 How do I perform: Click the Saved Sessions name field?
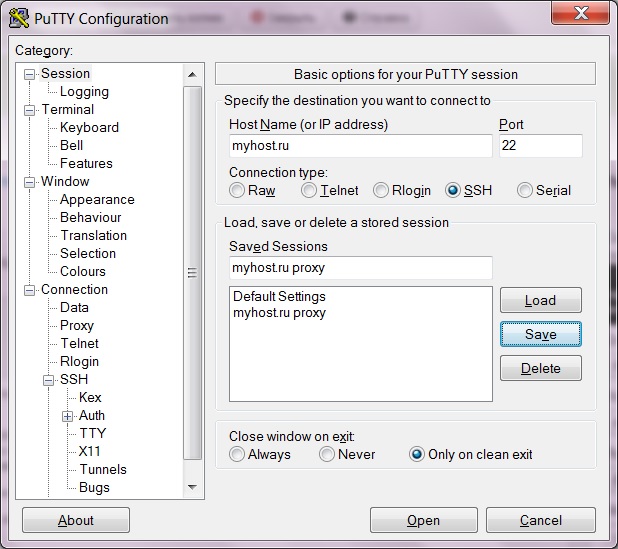point(360,268)
